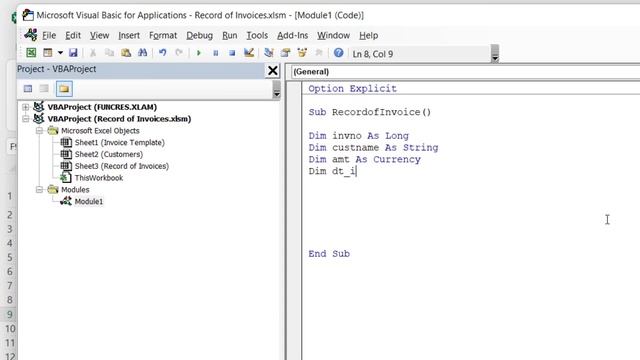Close the Project - VBAProject pane
The width and height of the screenshot is (640, 360).
273,70
